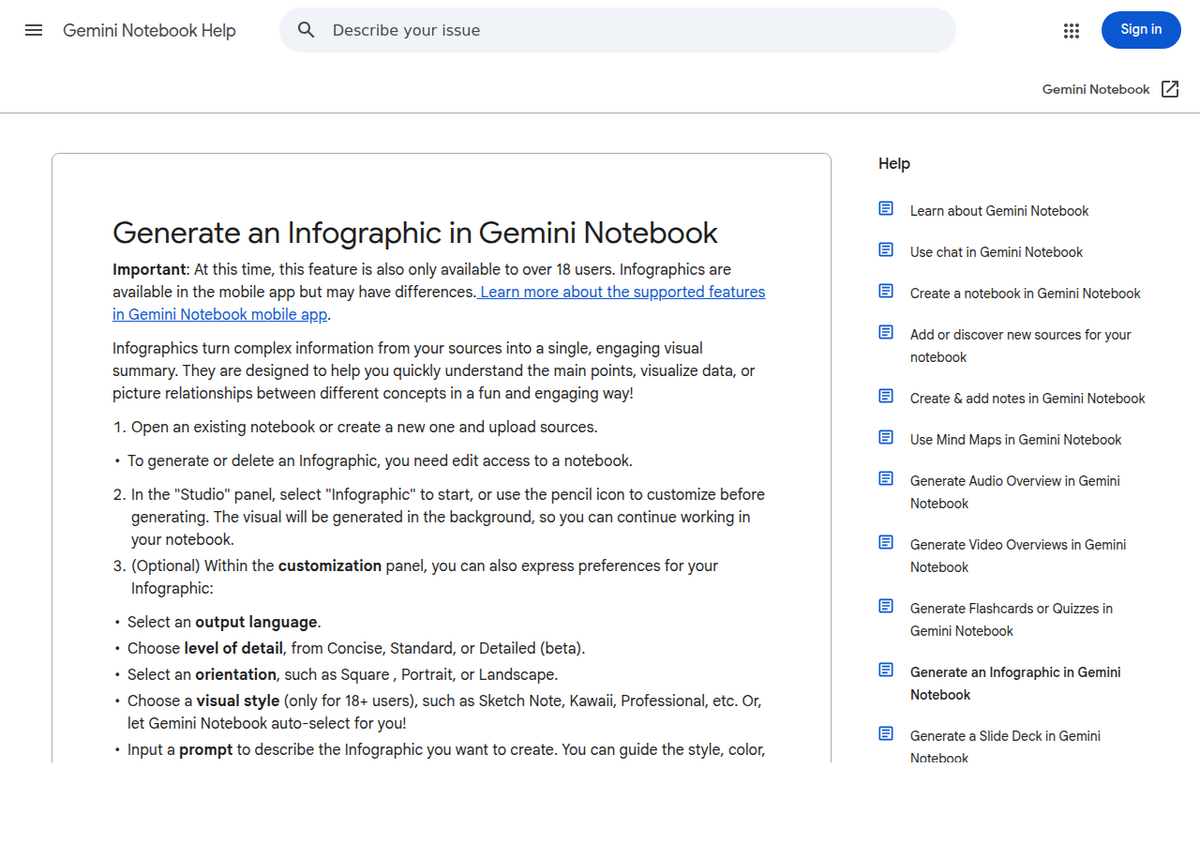Open the Google apps grid
The width and height of the screenshot is (1200, 844).
coord(1071,30)
